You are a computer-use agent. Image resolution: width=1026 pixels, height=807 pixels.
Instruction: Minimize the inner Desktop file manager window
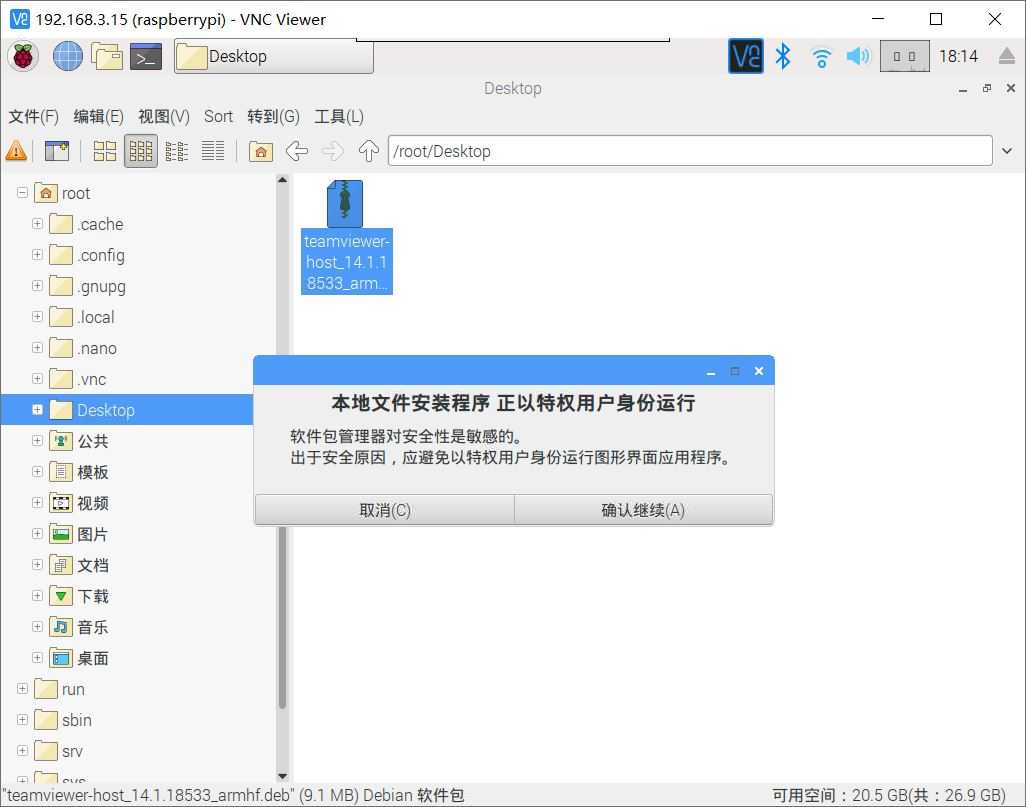[963, 89]
